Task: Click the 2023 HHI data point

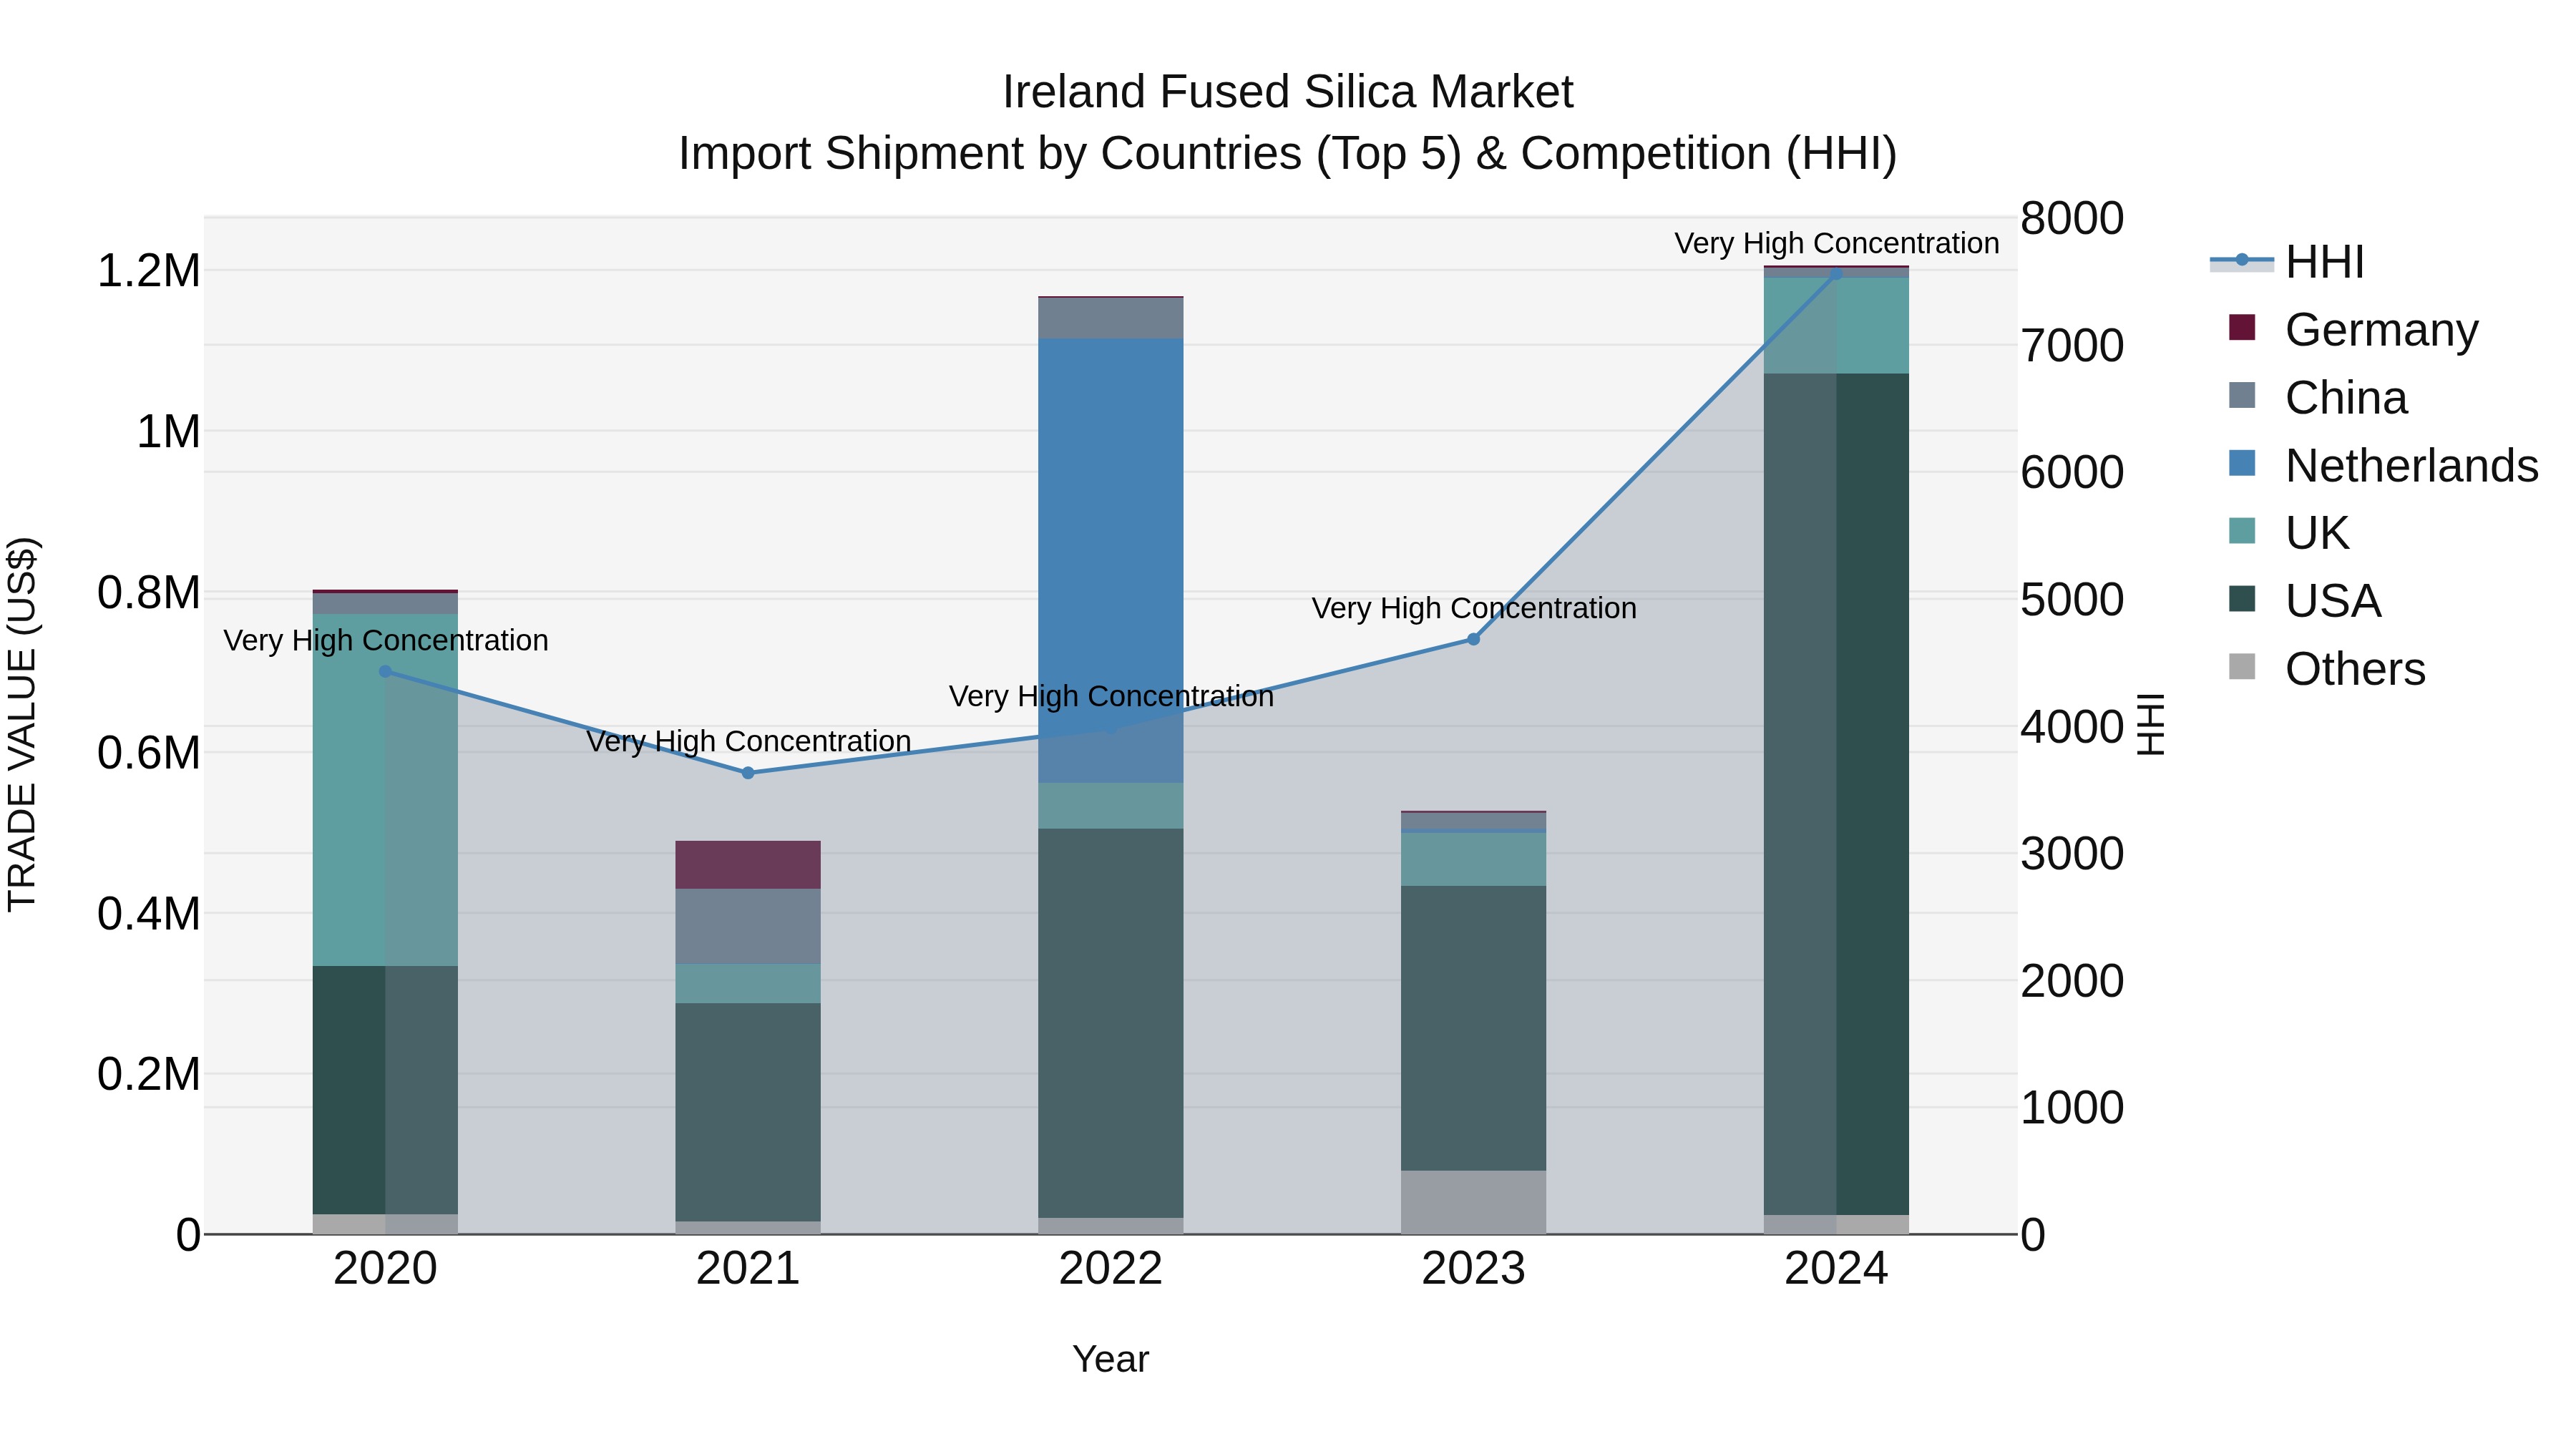Action: 1473,639
